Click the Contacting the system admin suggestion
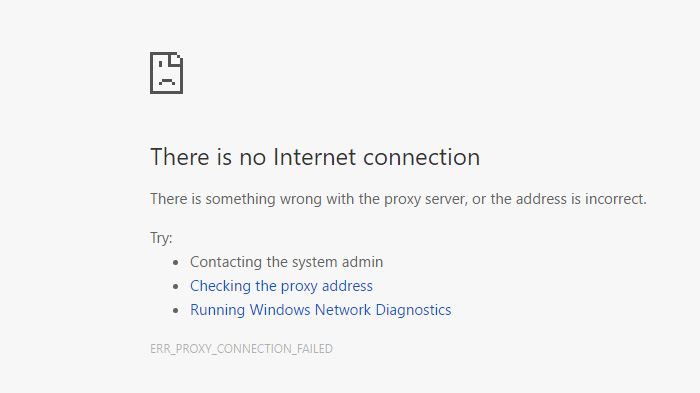700x393 pixels. 287,262
